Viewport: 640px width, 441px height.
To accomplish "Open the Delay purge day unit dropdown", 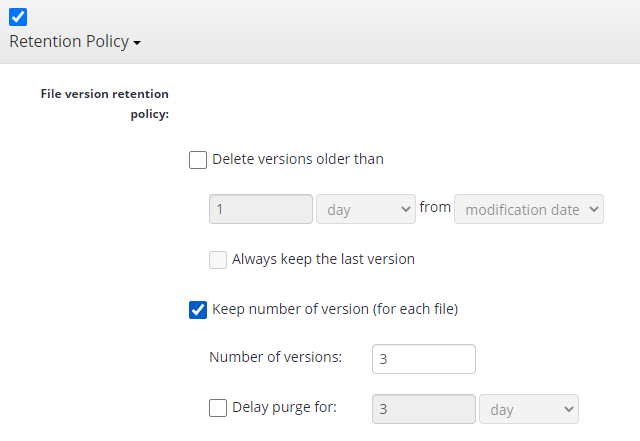I will coord(529,409).
